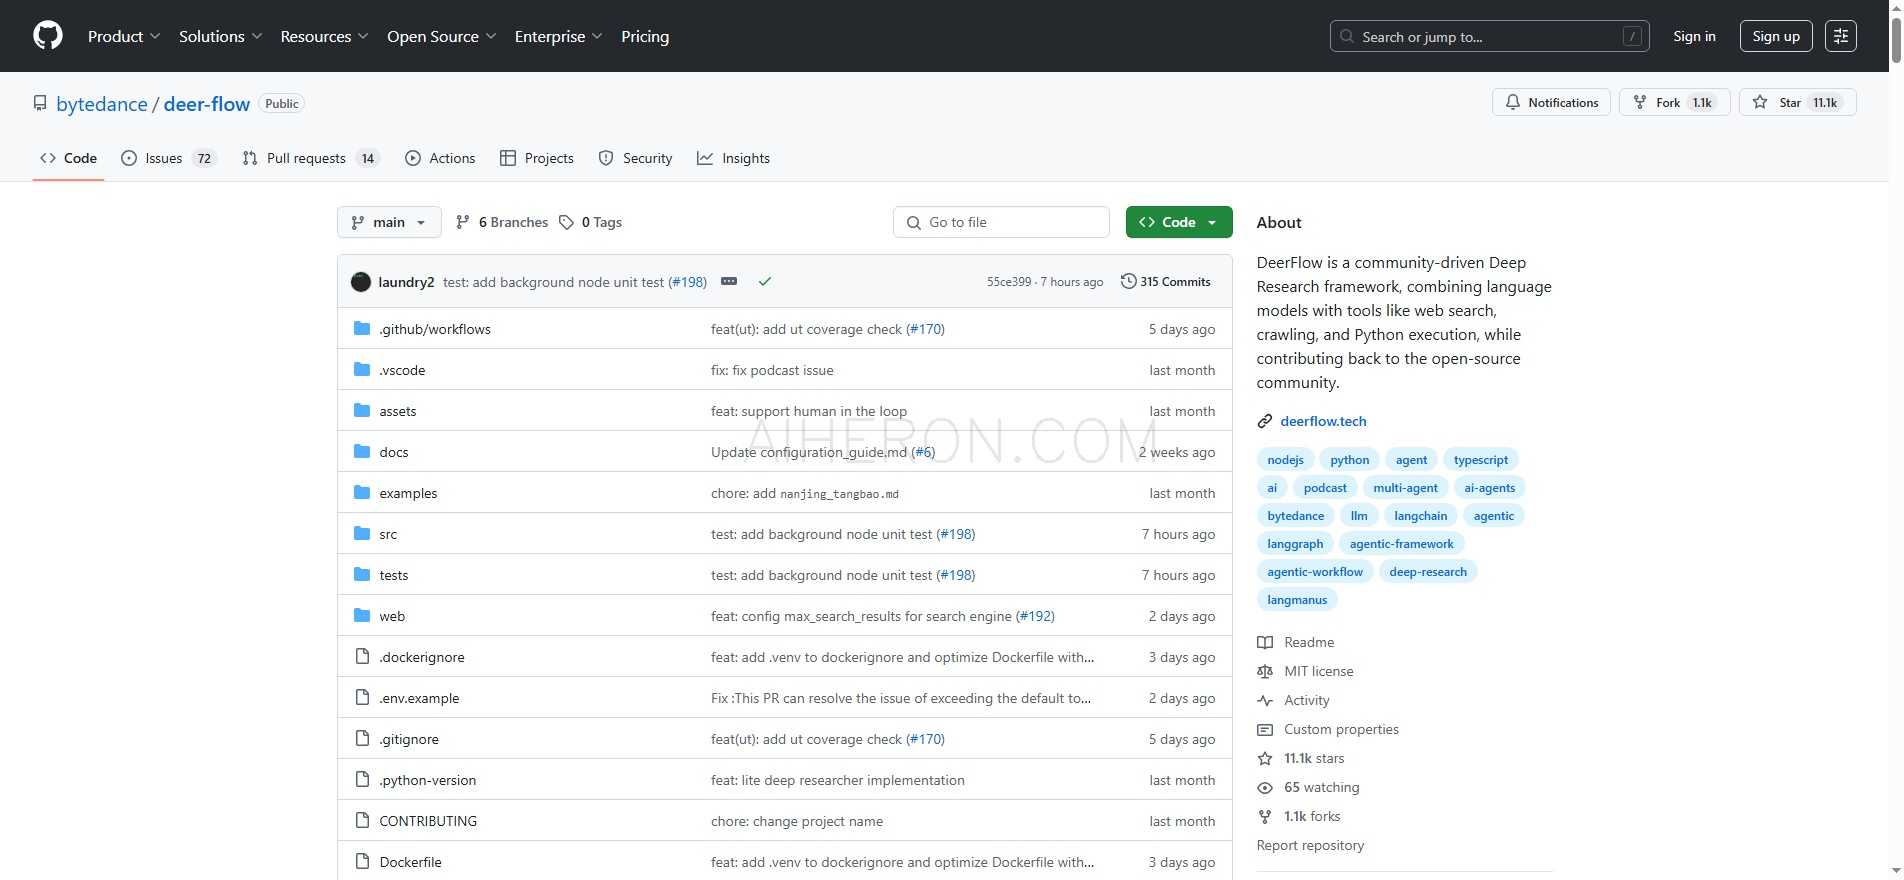View the 6 Branches list

(502, 222)
